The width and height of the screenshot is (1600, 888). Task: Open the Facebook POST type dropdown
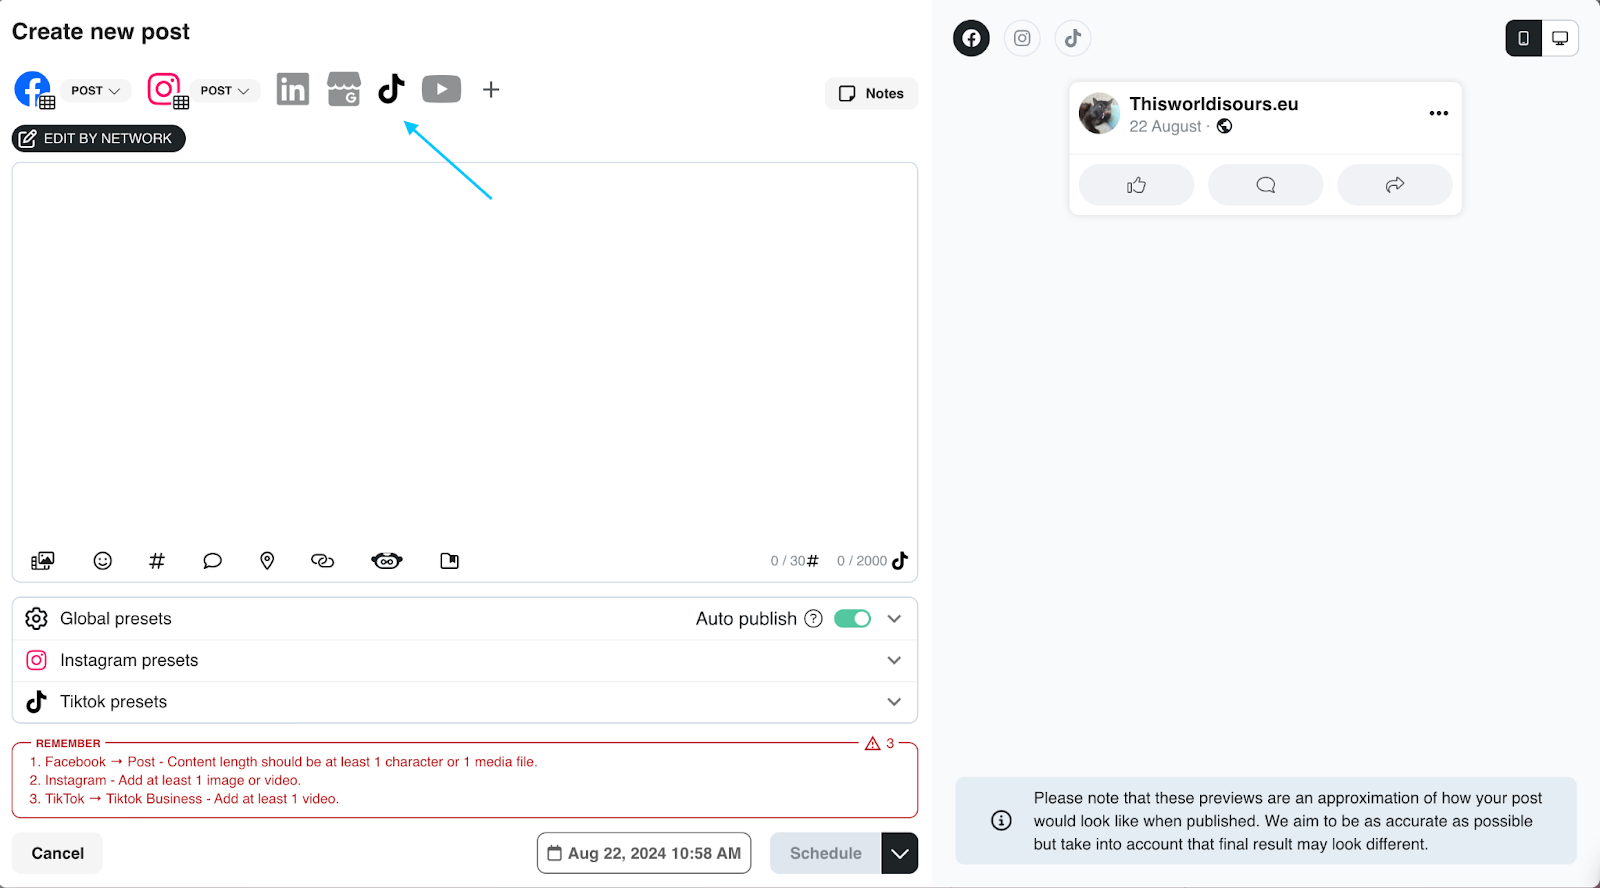pos(96,90)
